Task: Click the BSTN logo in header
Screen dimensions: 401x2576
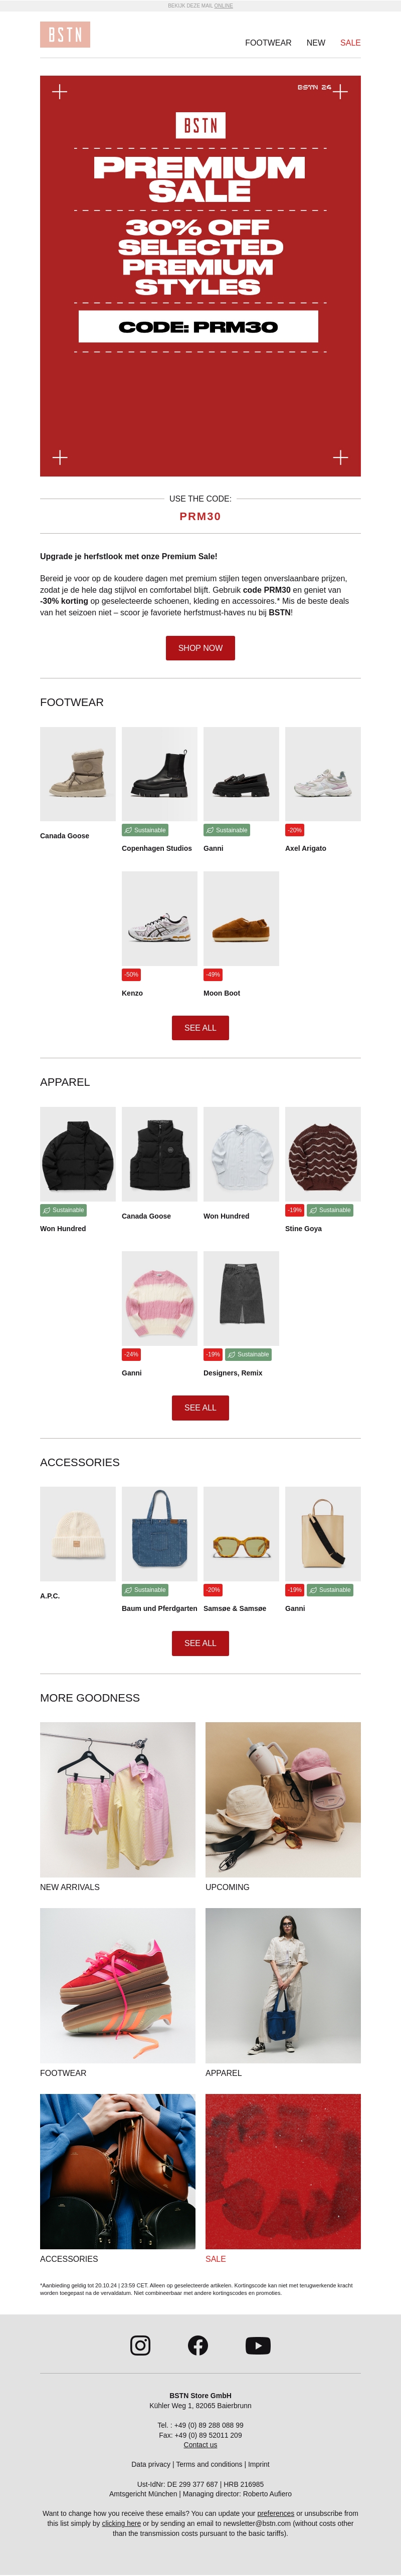Action: (x=65, y=35)
